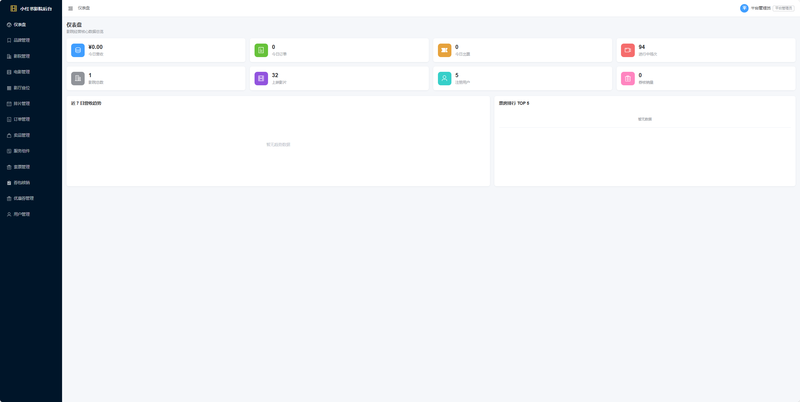Screen dimensions: 800x402
Task: Click the pink icon in the last card
Action: tap(628, 78)
